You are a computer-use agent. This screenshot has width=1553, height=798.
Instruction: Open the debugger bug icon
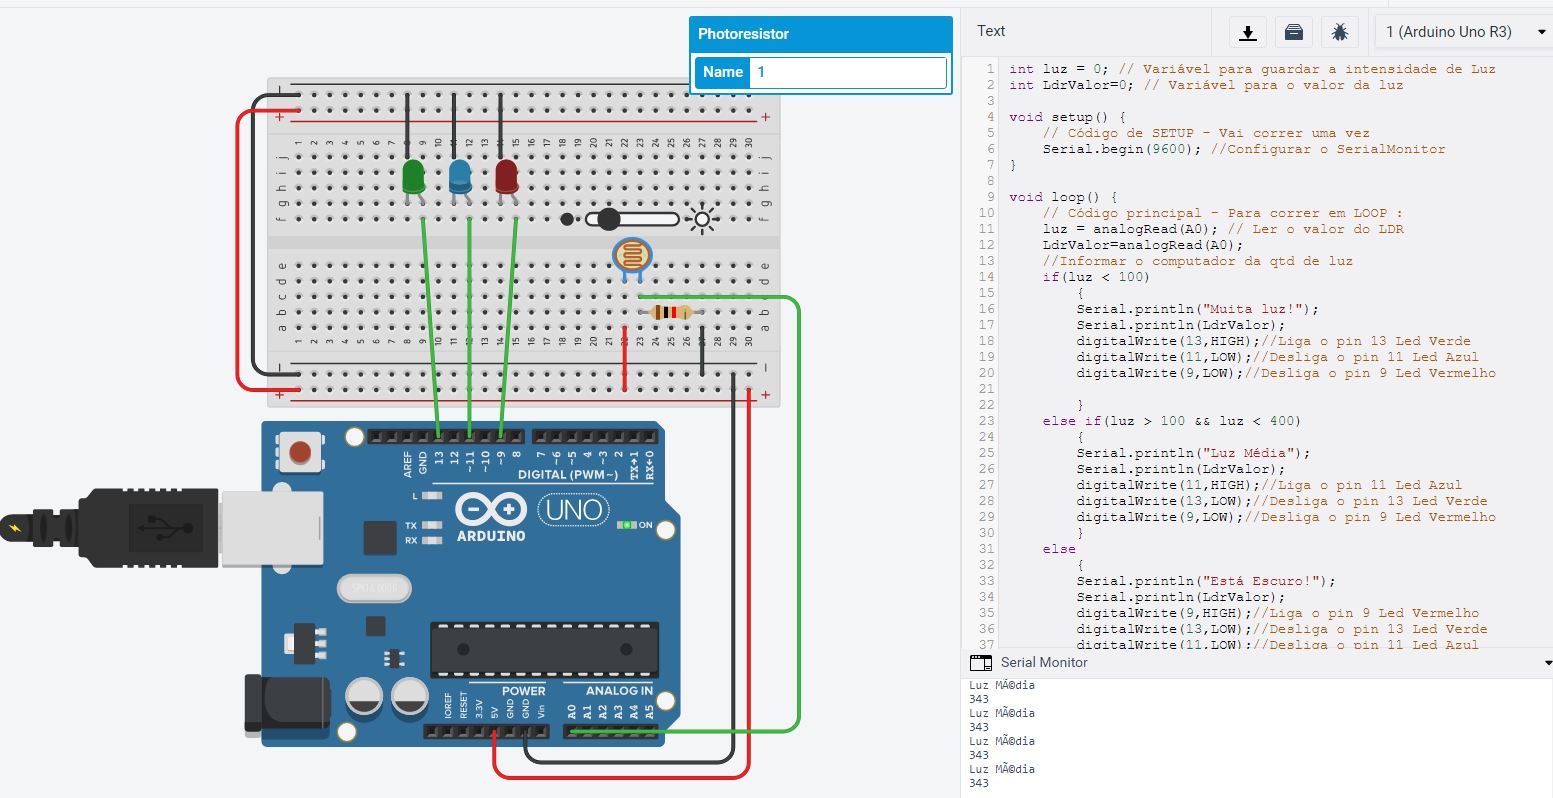(1340, 33)
